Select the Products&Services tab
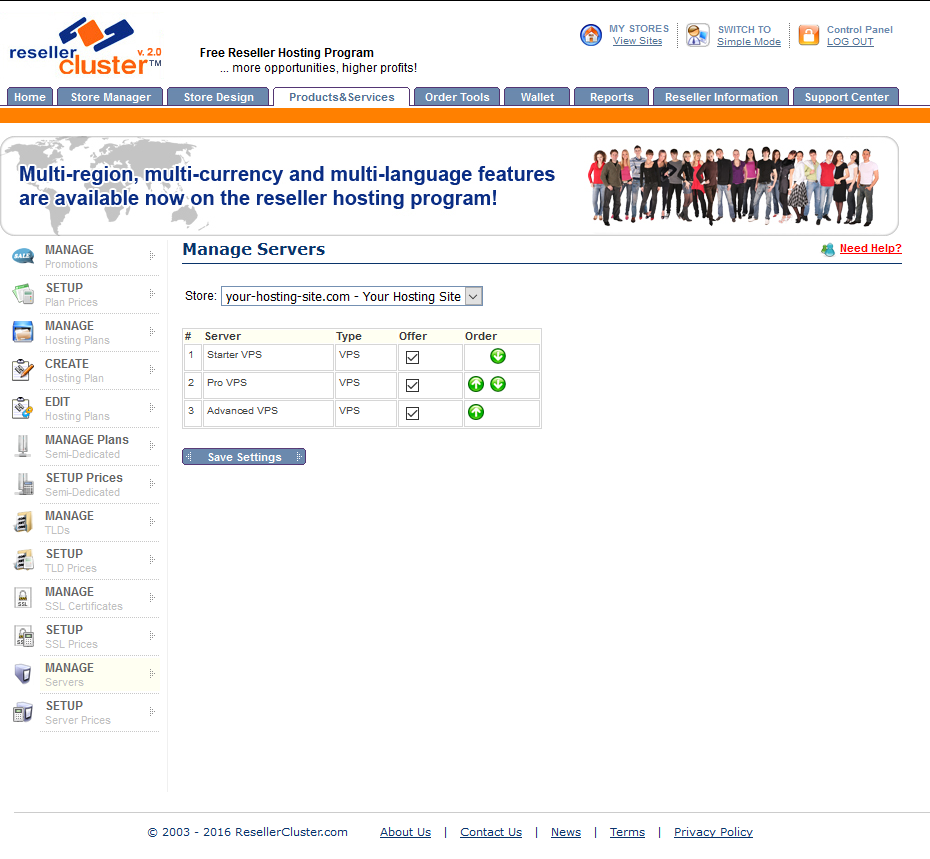This screenshot has height=859, width=930. click(x=342, y=97)
